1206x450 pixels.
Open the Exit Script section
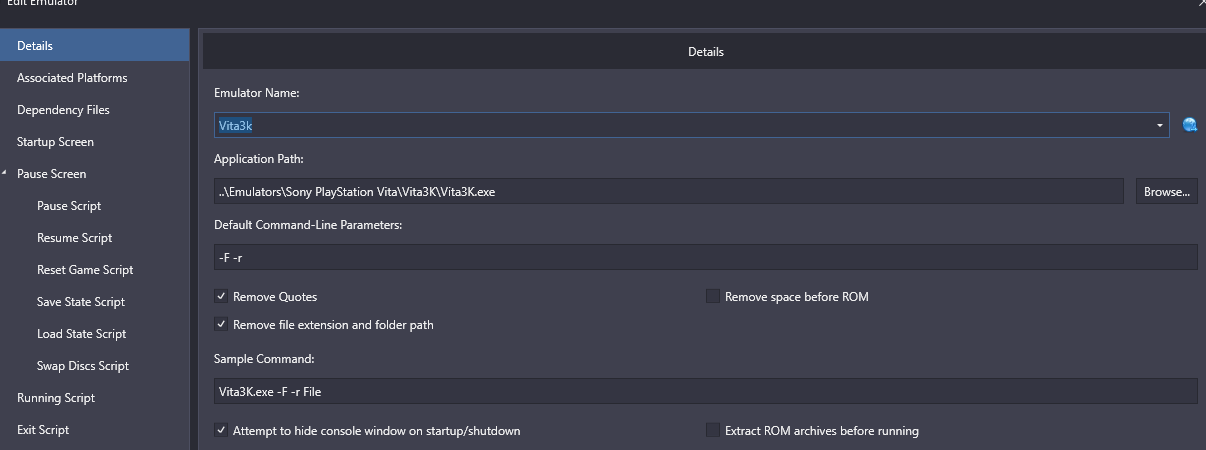point(43,430)
